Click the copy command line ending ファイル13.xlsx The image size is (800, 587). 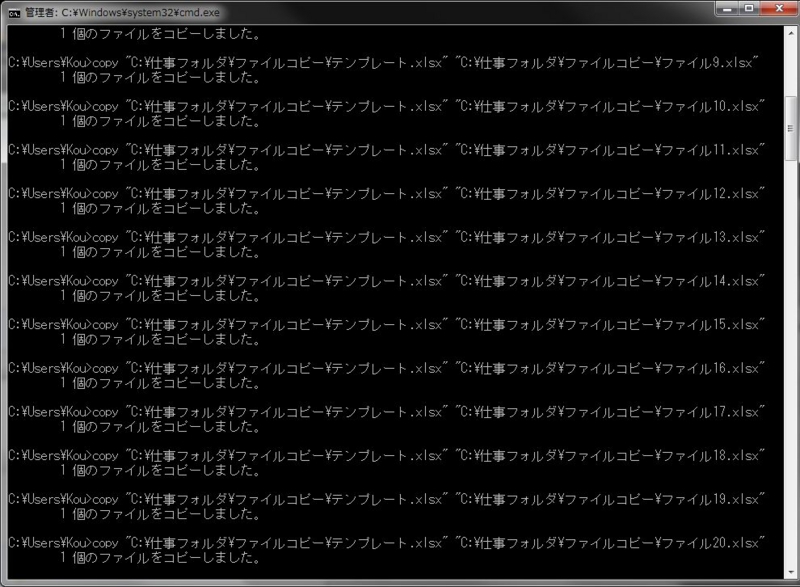386,237
